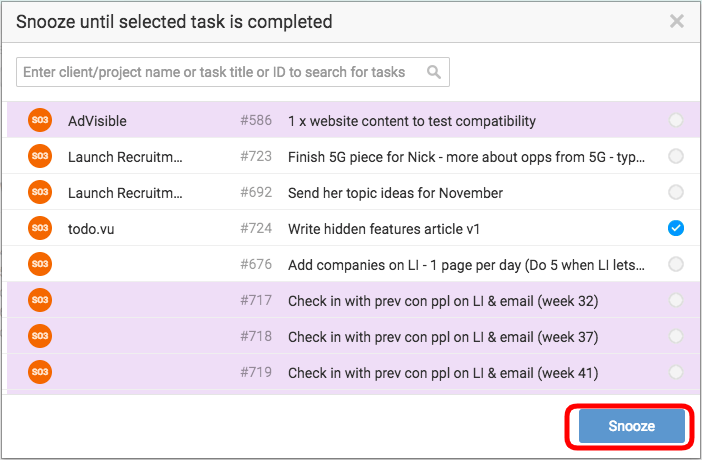Focus the task search input field
Viewport: 702px width, 460px height.
[x=220, y=72]
